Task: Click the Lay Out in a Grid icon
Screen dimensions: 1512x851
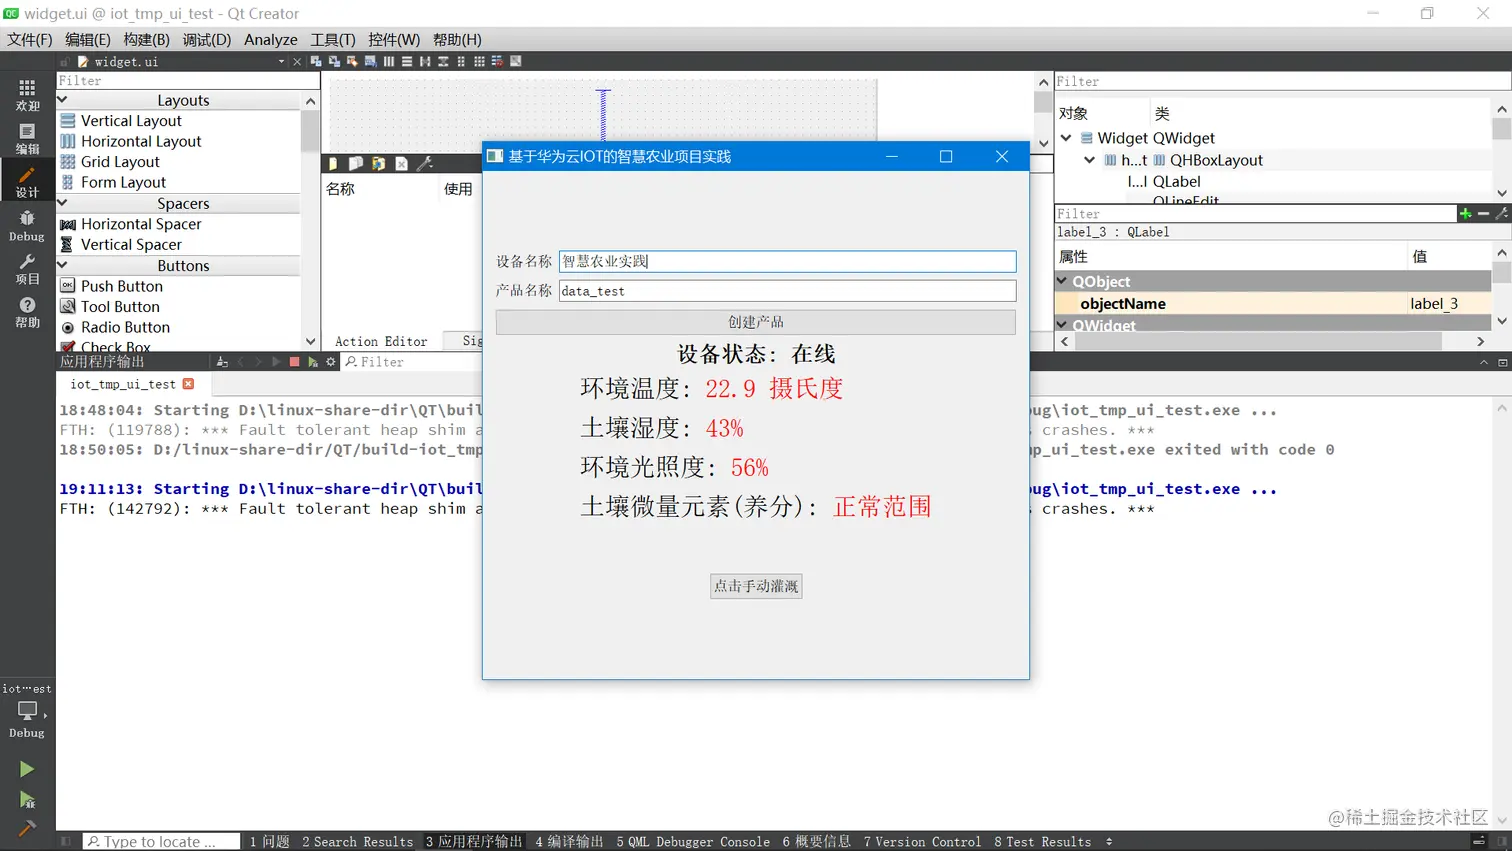Action: tap(480, 61)
